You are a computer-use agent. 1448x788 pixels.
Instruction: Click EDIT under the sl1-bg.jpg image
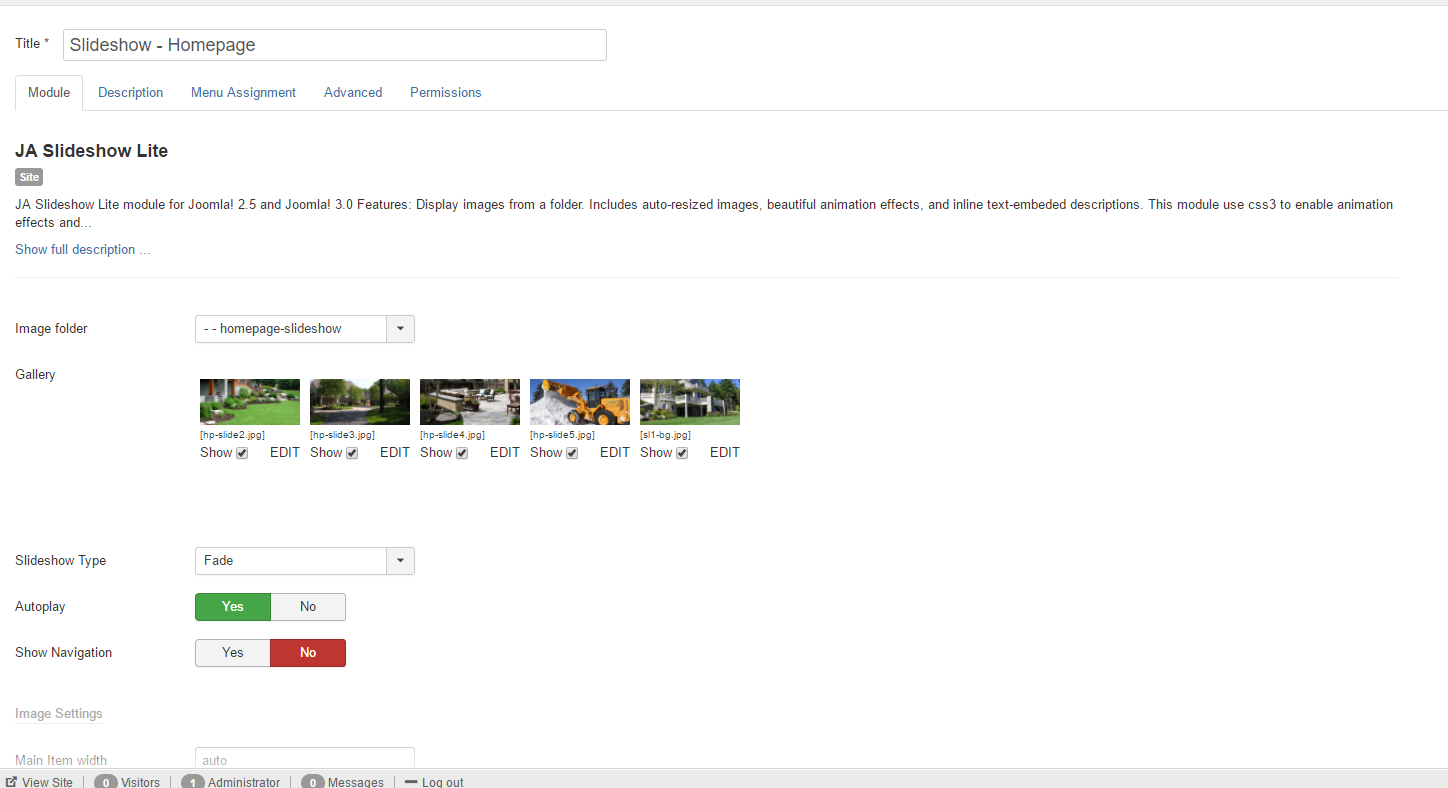(x=725, y=453)
